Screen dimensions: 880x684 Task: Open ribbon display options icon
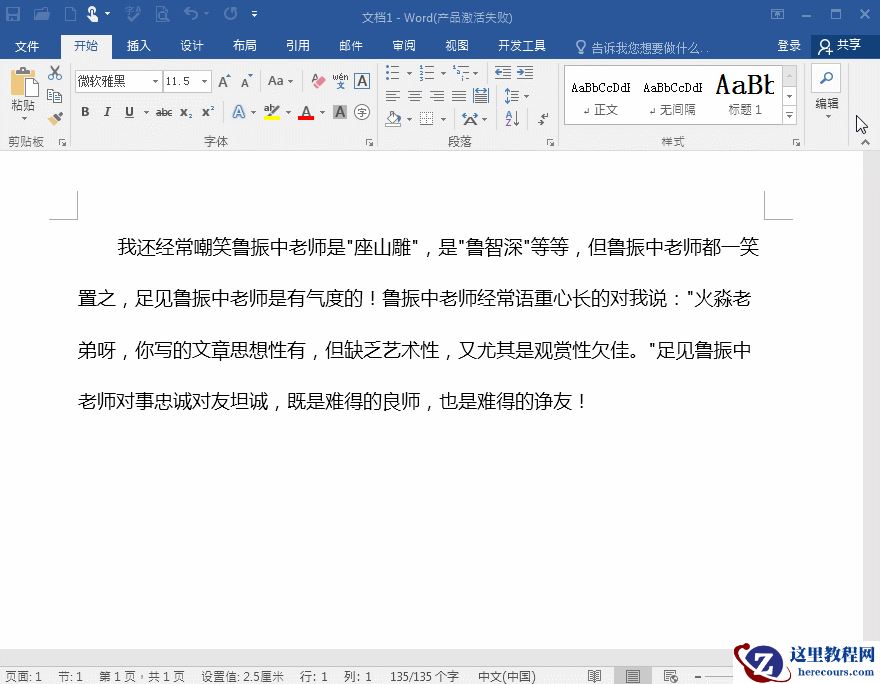coord(777,14)
